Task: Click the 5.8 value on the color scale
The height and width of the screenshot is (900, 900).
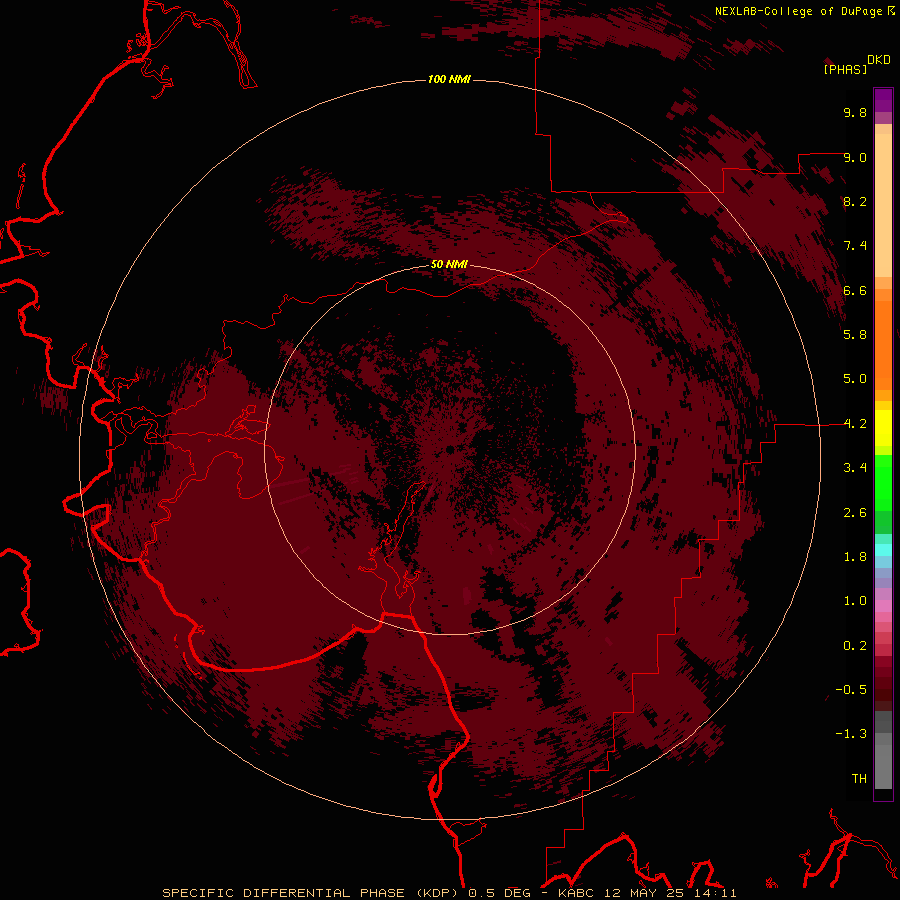Action: click(855, 334)
